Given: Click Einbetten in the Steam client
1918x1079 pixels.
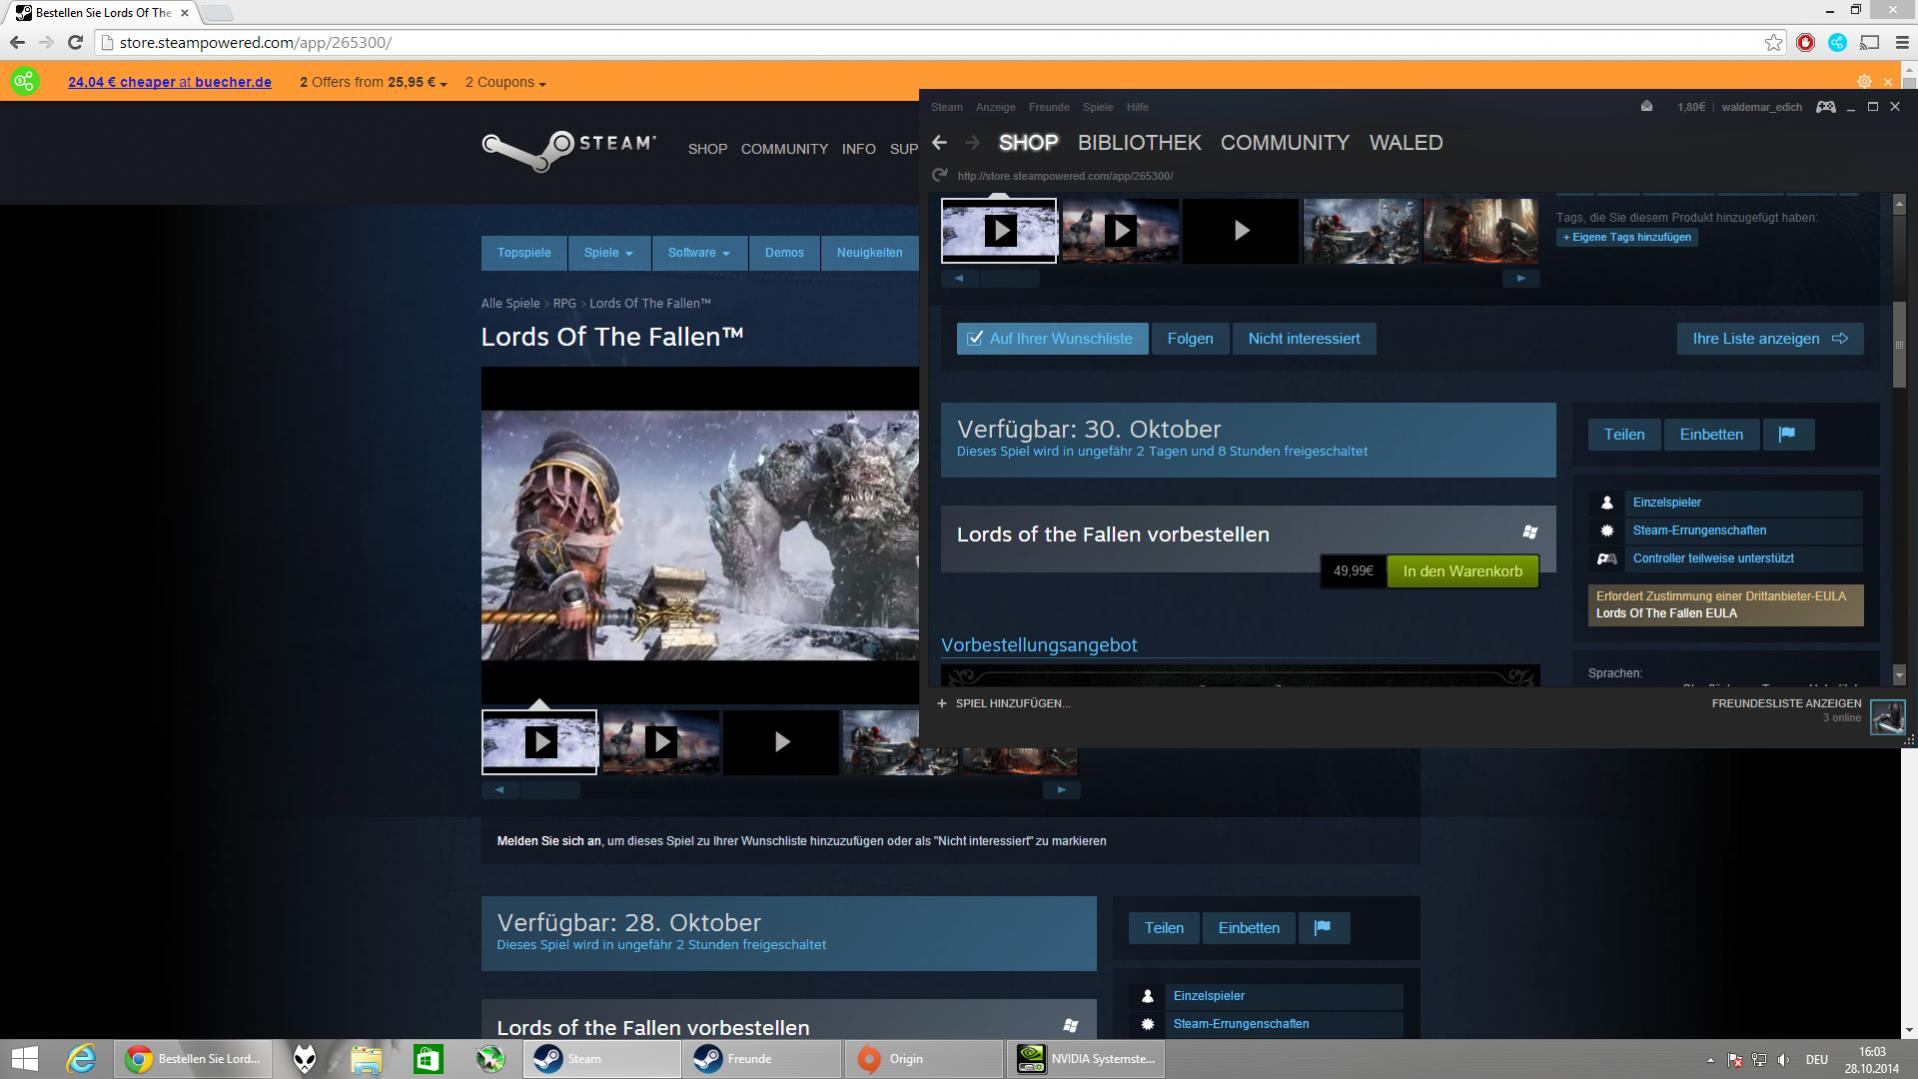Looking at the screenshot, I should (1711, 434).
